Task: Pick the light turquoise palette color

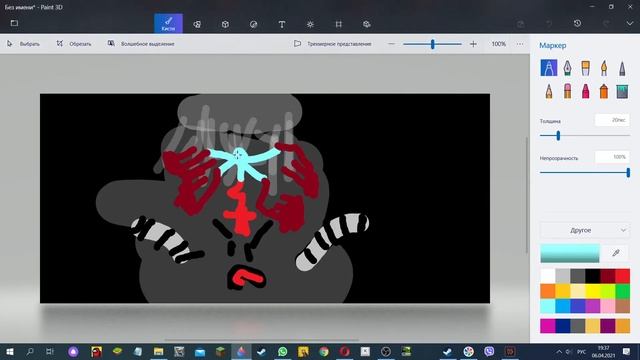Action: point(548,306)
